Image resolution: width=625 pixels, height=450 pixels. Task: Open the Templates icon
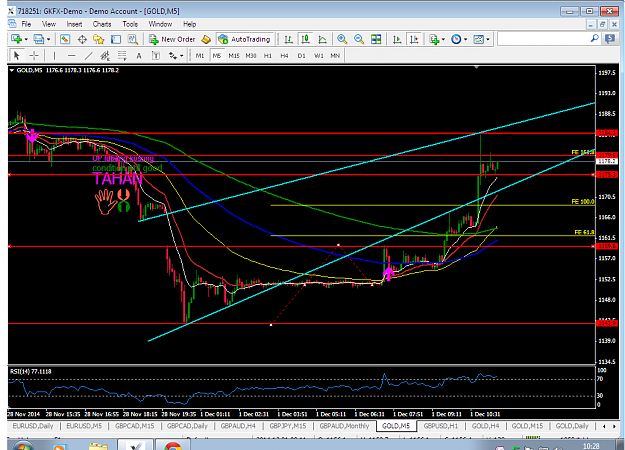(478, 39)
